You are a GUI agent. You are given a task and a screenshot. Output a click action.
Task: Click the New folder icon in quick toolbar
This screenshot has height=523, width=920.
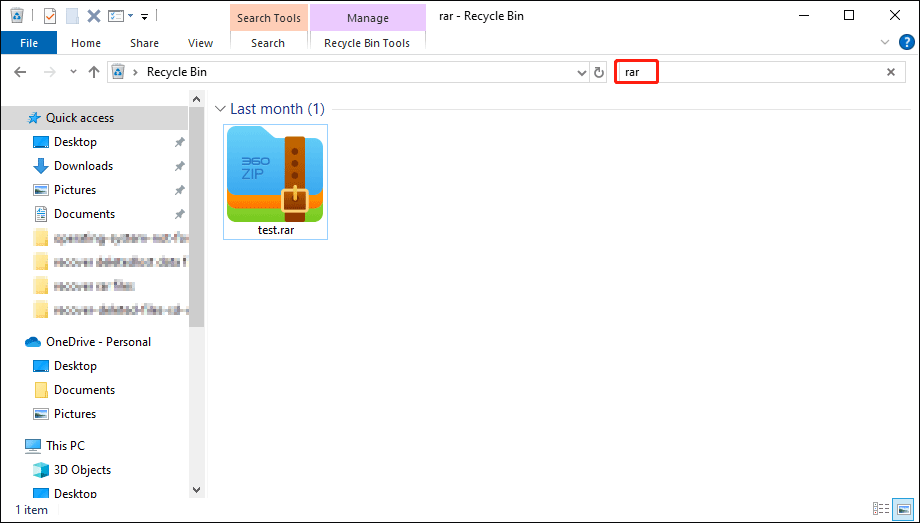[x=72, y=16]
